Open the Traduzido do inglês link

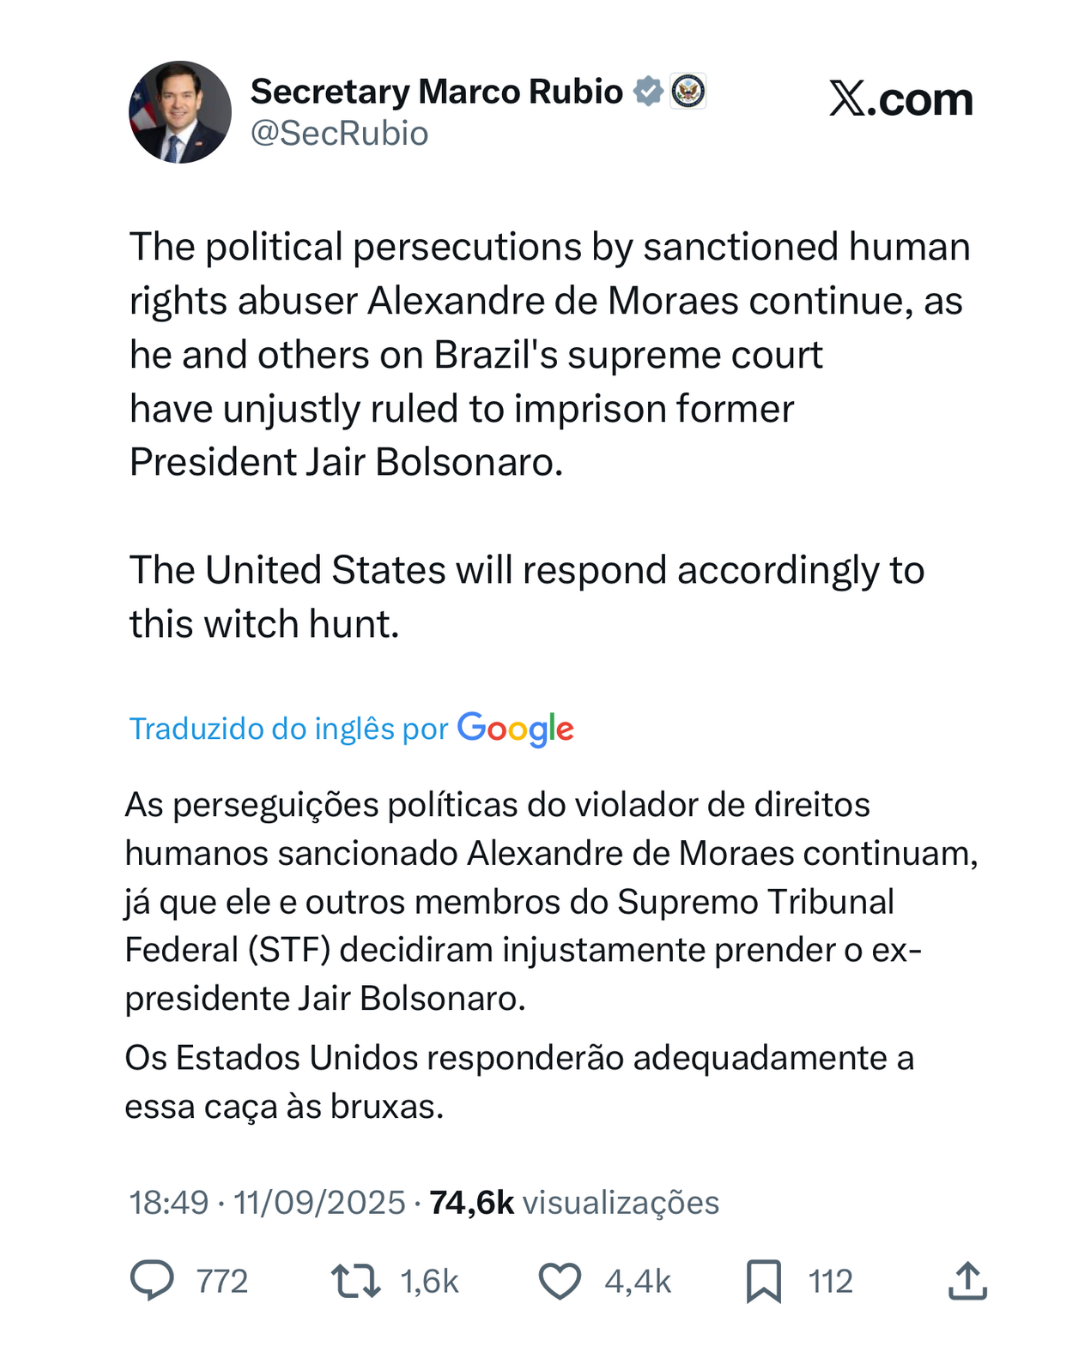[288, 729]
